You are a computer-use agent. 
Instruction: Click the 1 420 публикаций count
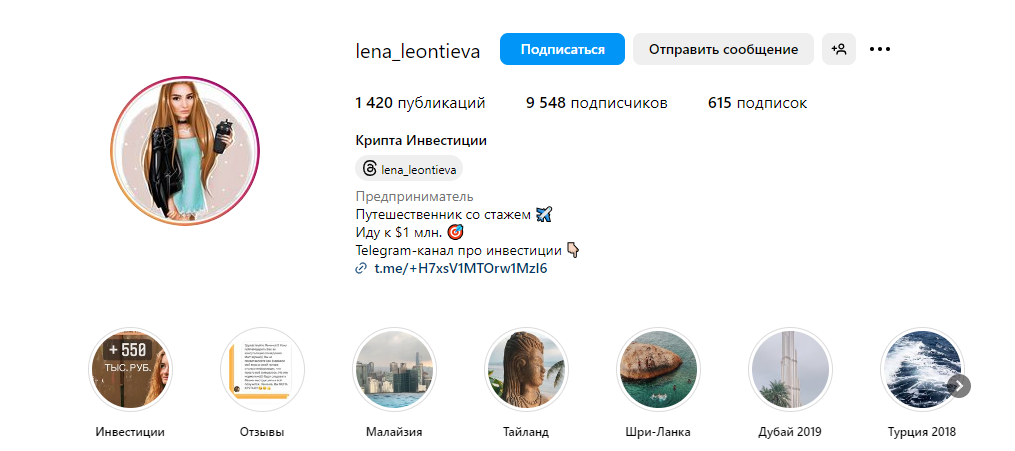[420, 103]
